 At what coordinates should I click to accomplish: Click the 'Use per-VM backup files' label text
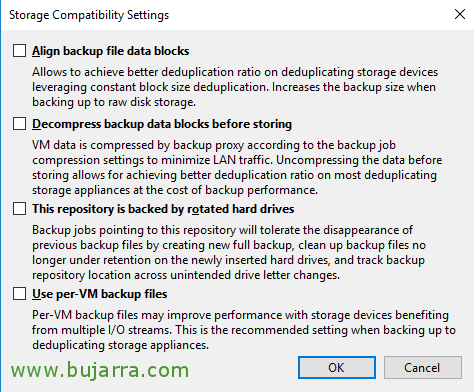pos(100,294)
